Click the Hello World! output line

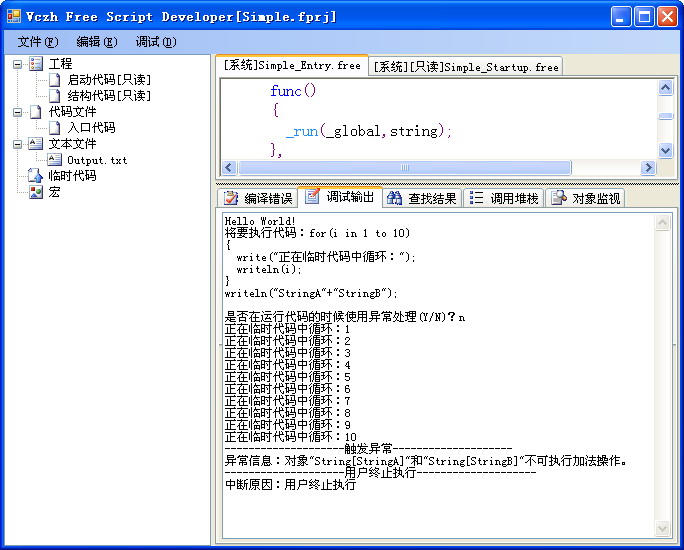click(260, 221)
